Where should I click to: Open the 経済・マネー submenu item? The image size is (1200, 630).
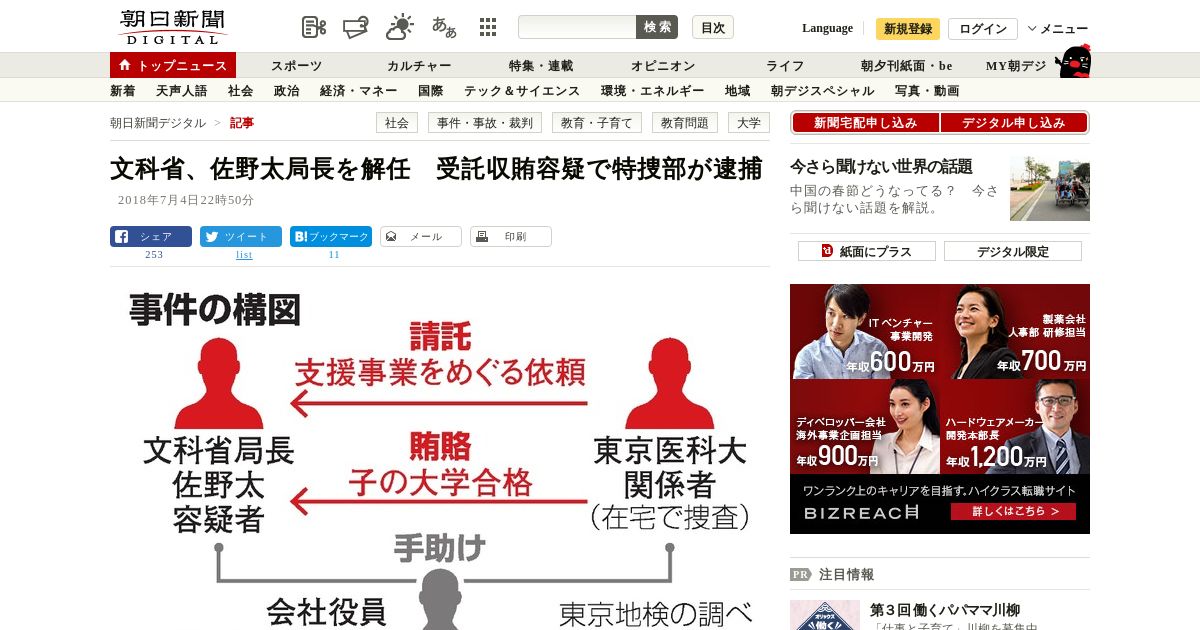click(x=359, y=91)
